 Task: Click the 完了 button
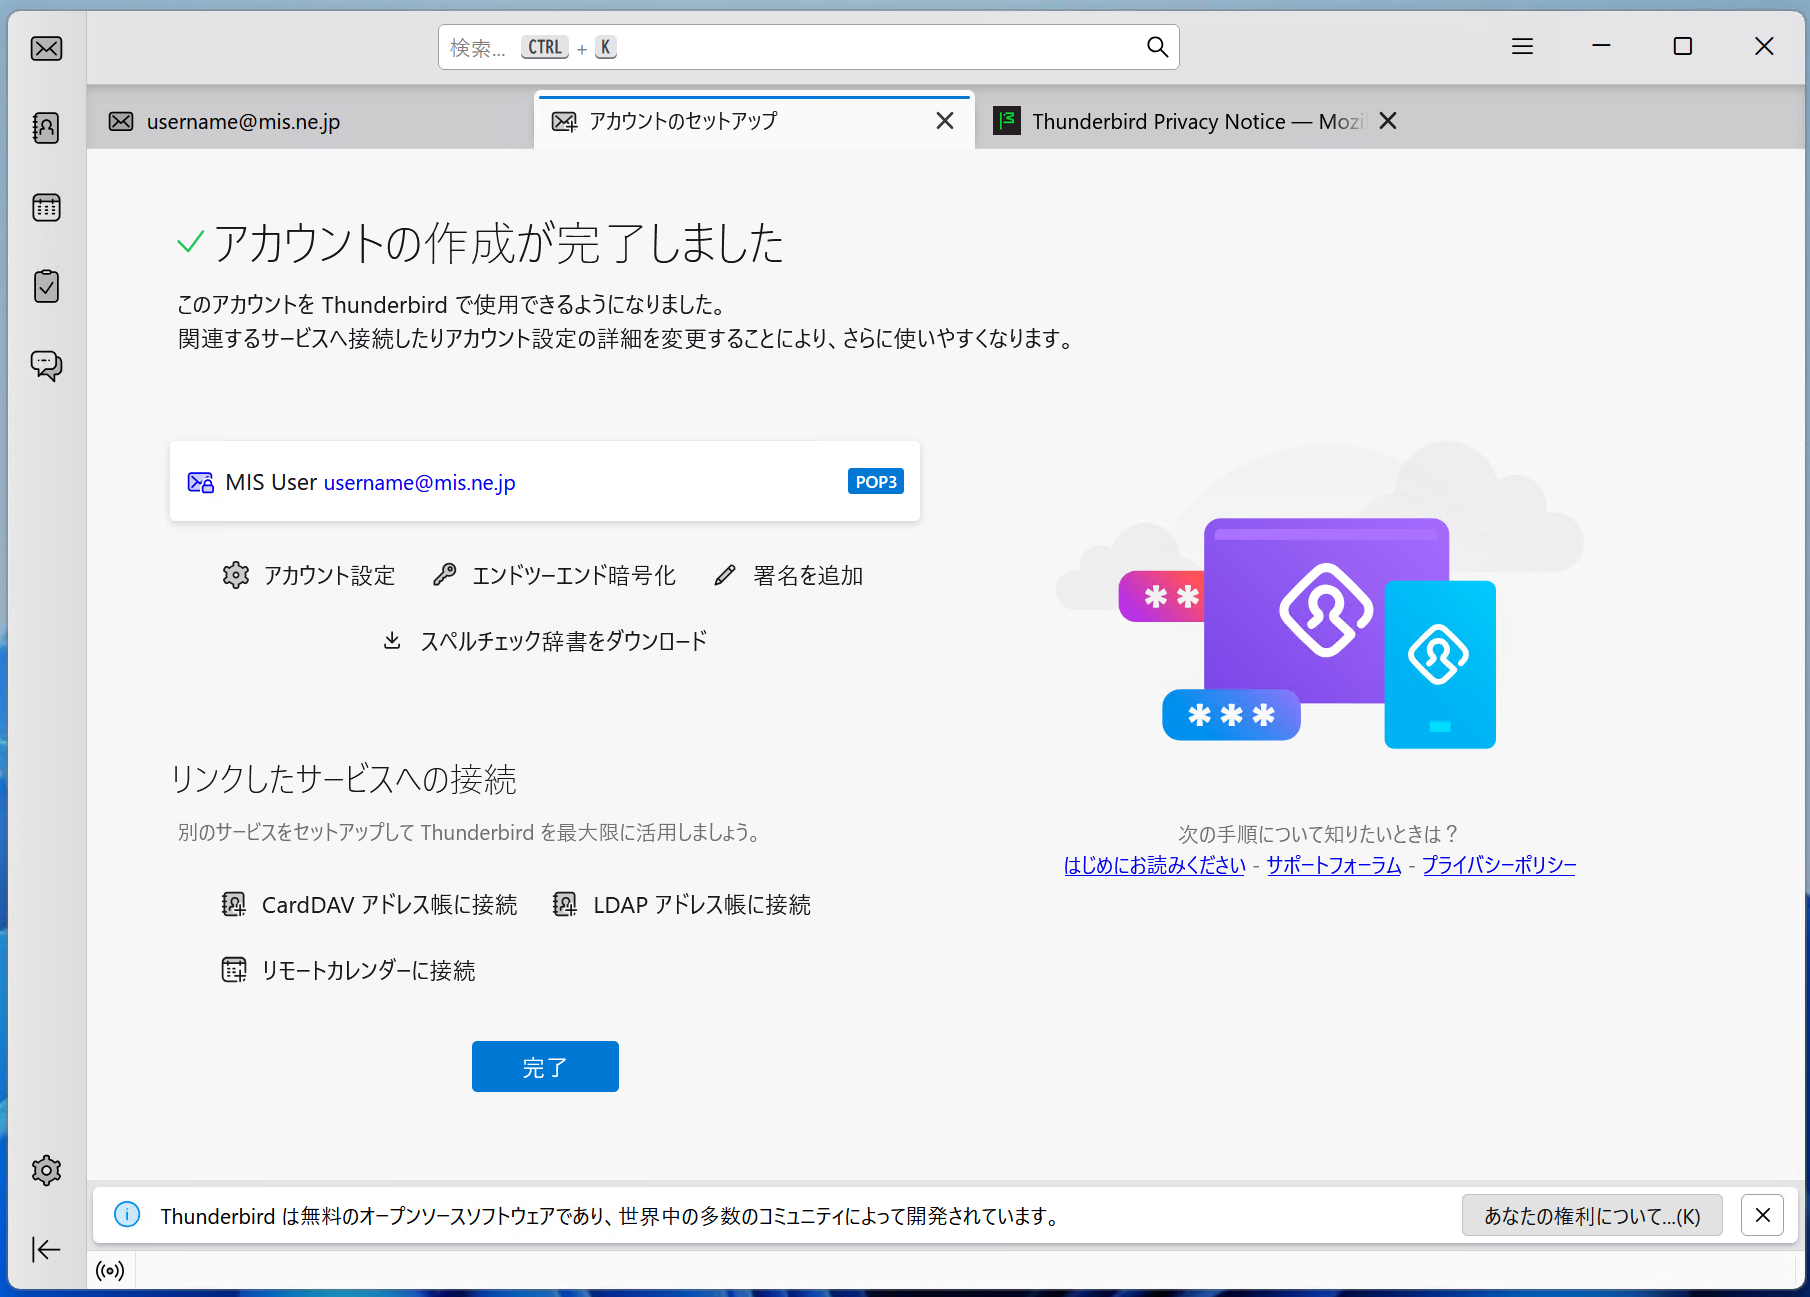pos(545,1067)
